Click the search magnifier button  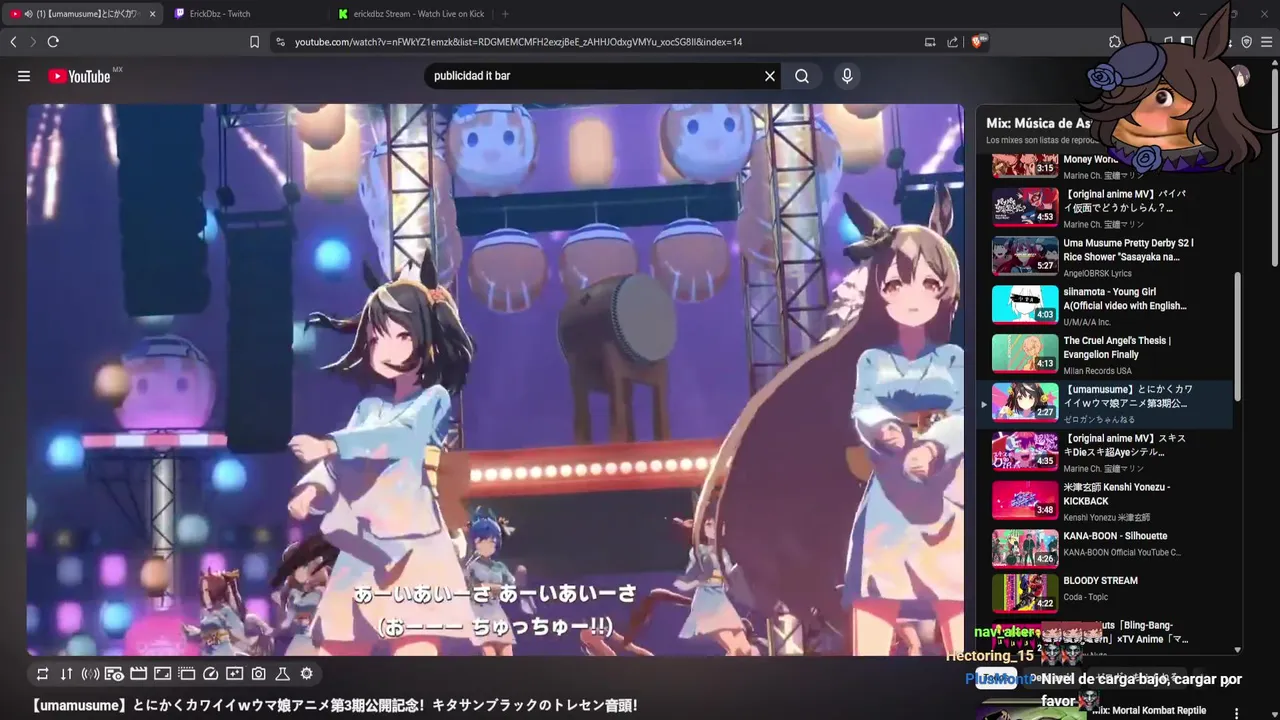coord(802,76)
